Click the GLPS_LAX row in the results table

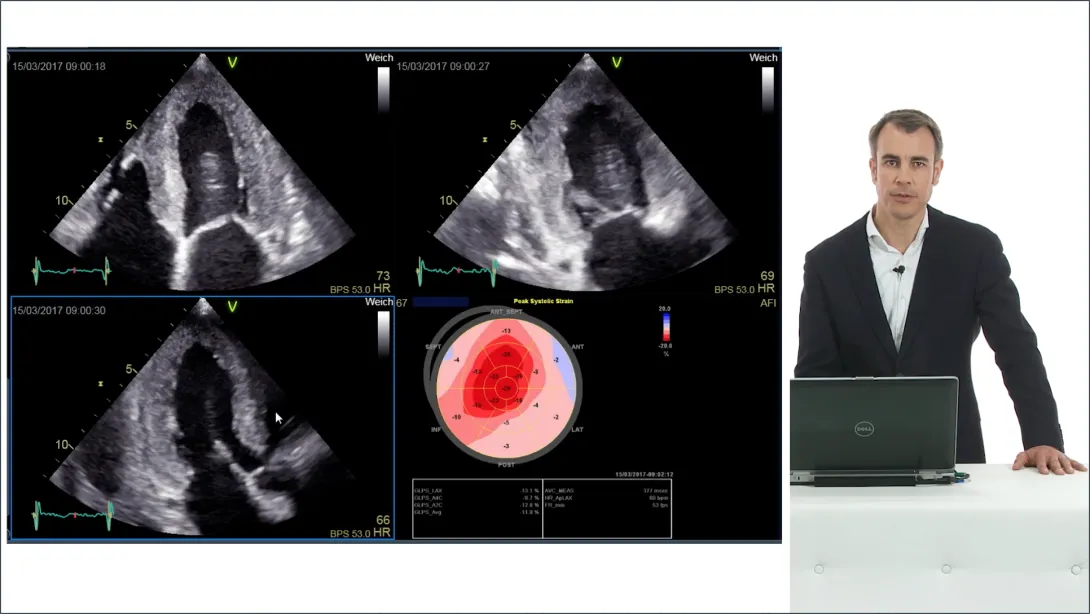(x=477, y=490)
